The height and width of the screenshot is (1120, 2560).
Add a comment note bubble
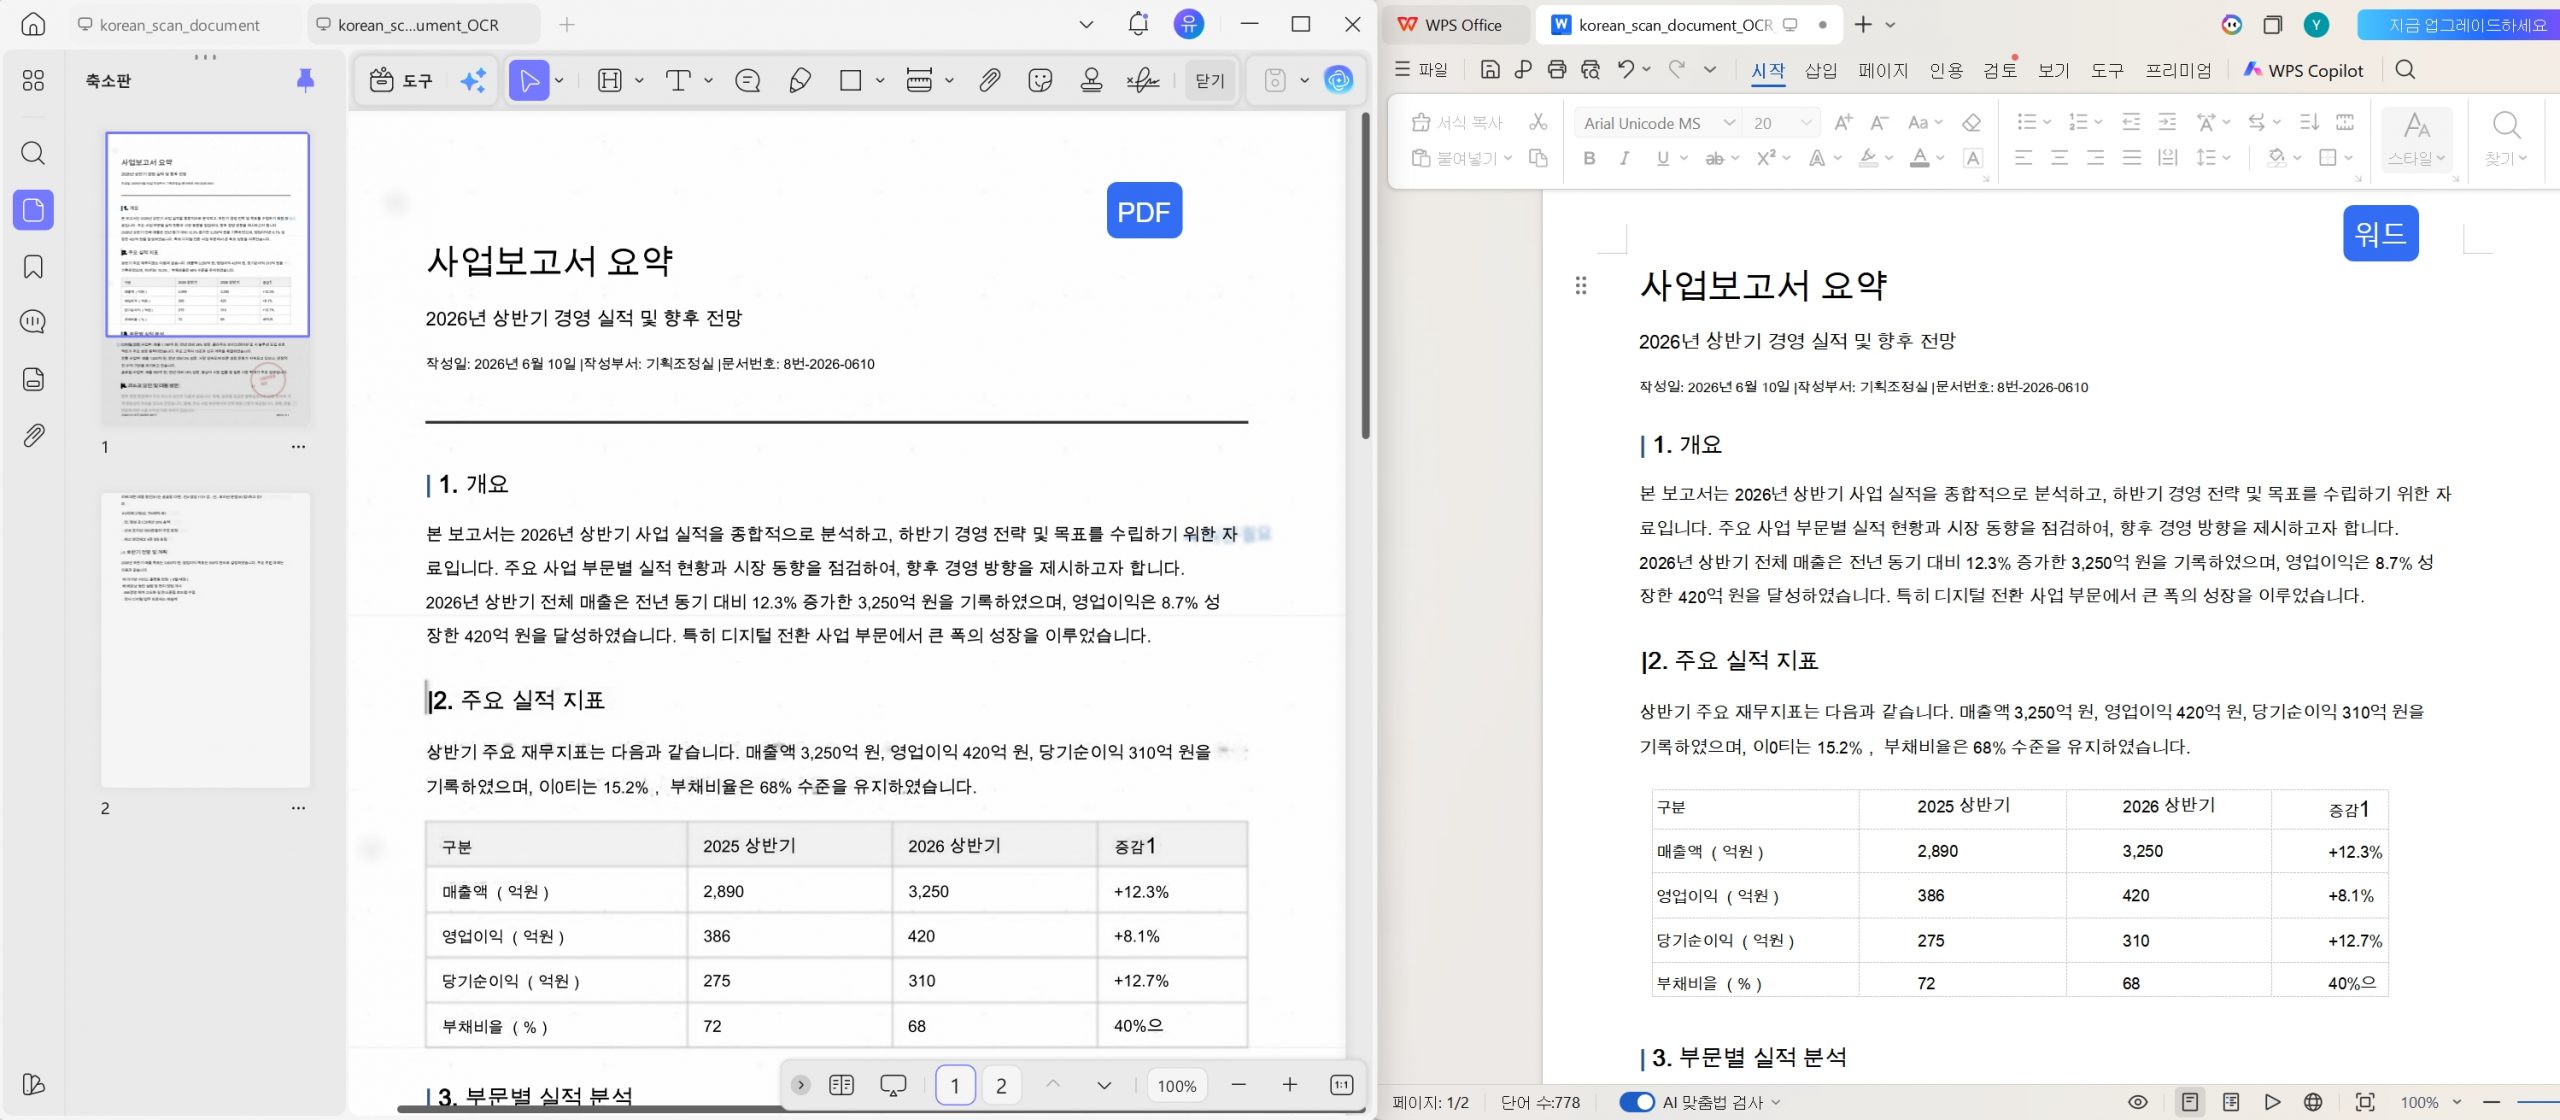[747, 81]
